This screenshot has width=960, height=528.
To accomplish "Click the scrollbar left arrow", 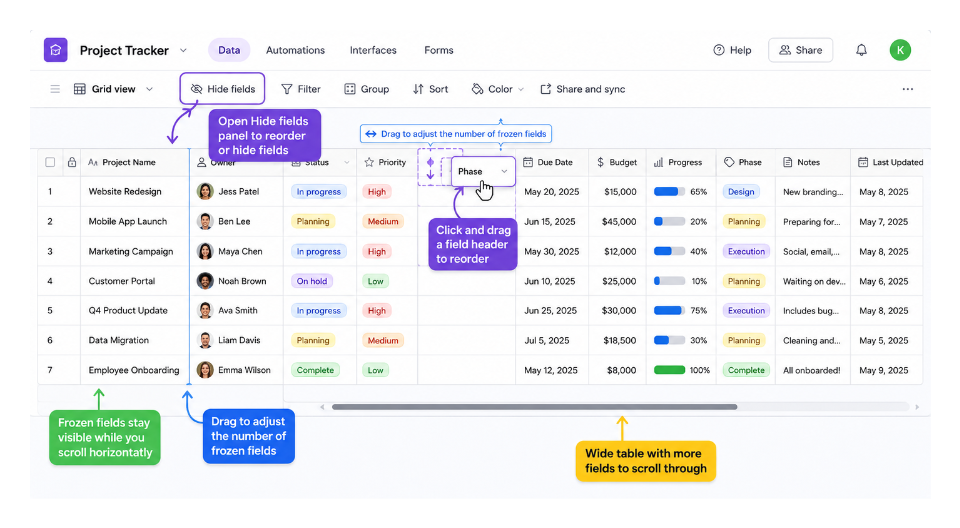I will [x=322, y=407].
